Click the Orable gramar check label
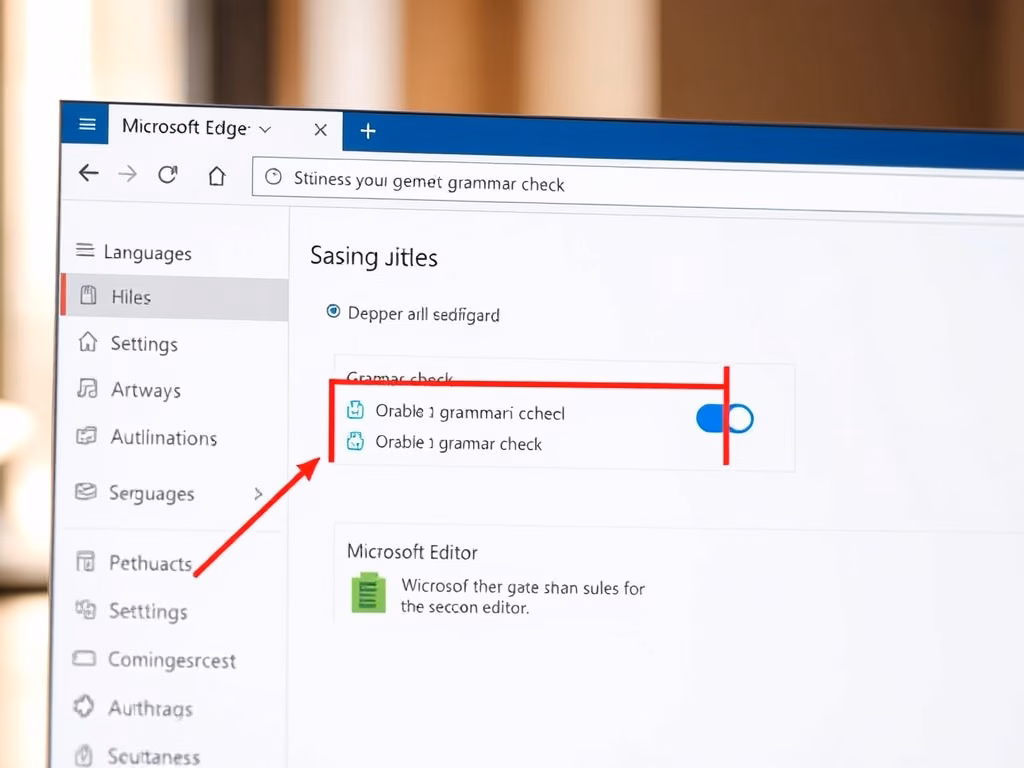Screen dimensions: 1024x768 click(458, 443)
